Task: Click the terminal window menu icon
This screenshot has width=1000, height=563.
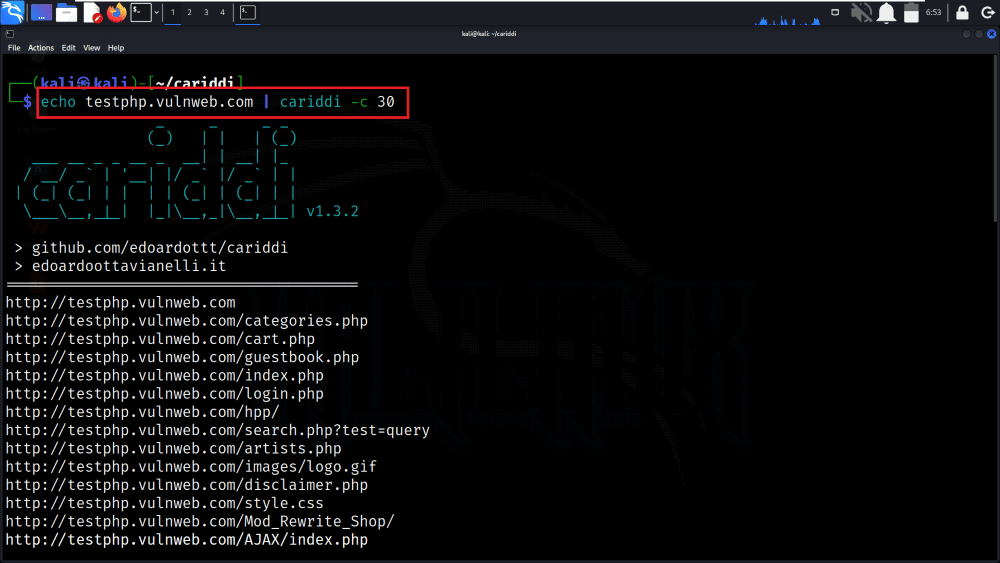Action: pyautogui.click(x=10, y=34)
